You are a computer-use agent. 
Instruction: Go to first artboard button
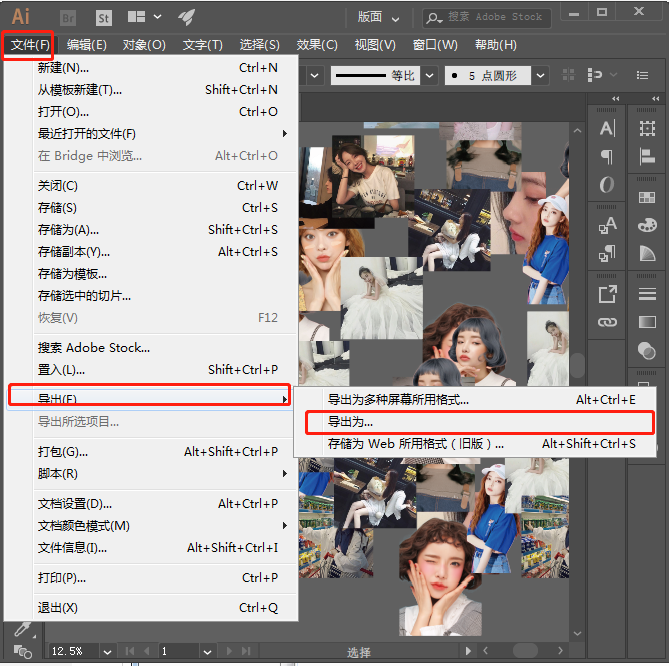tap(130, 651)
